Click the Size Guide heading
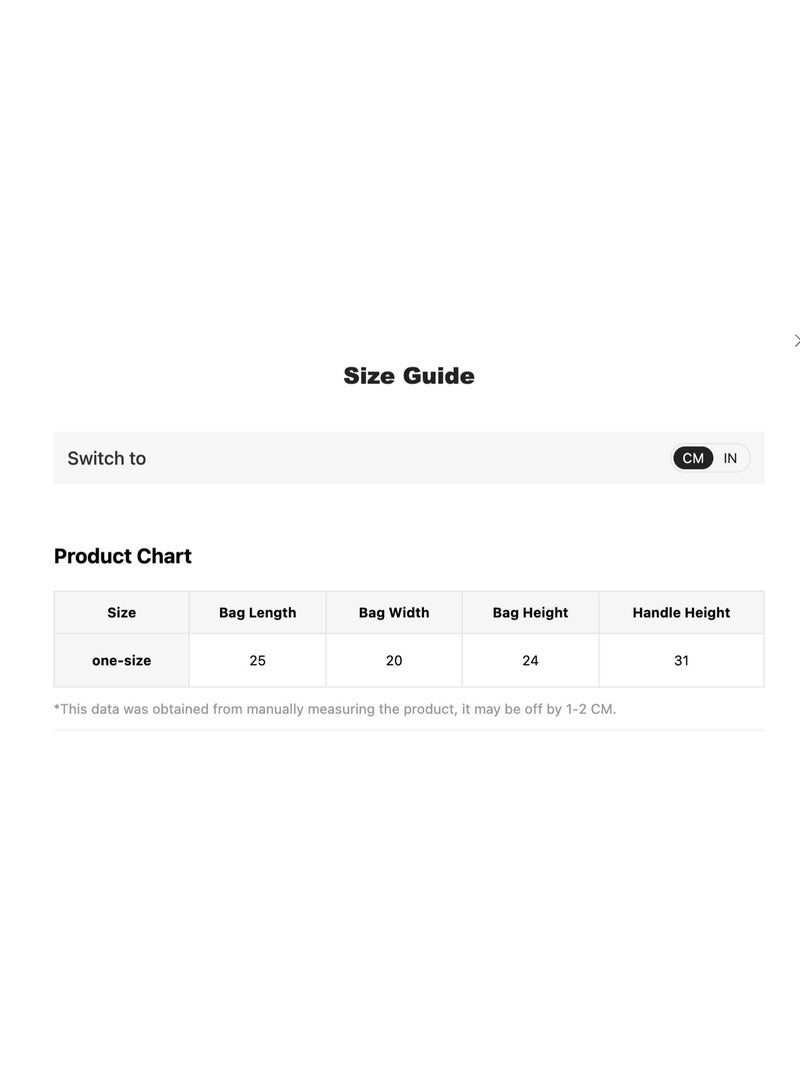The width and height of the screenshot is (800, 1091). [x=409, y=376]
